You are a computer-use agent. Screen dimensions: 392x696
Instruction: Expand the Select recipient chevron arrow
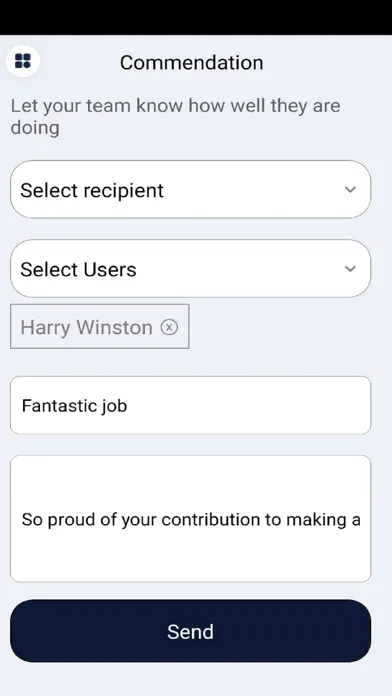tap(350, 190)
